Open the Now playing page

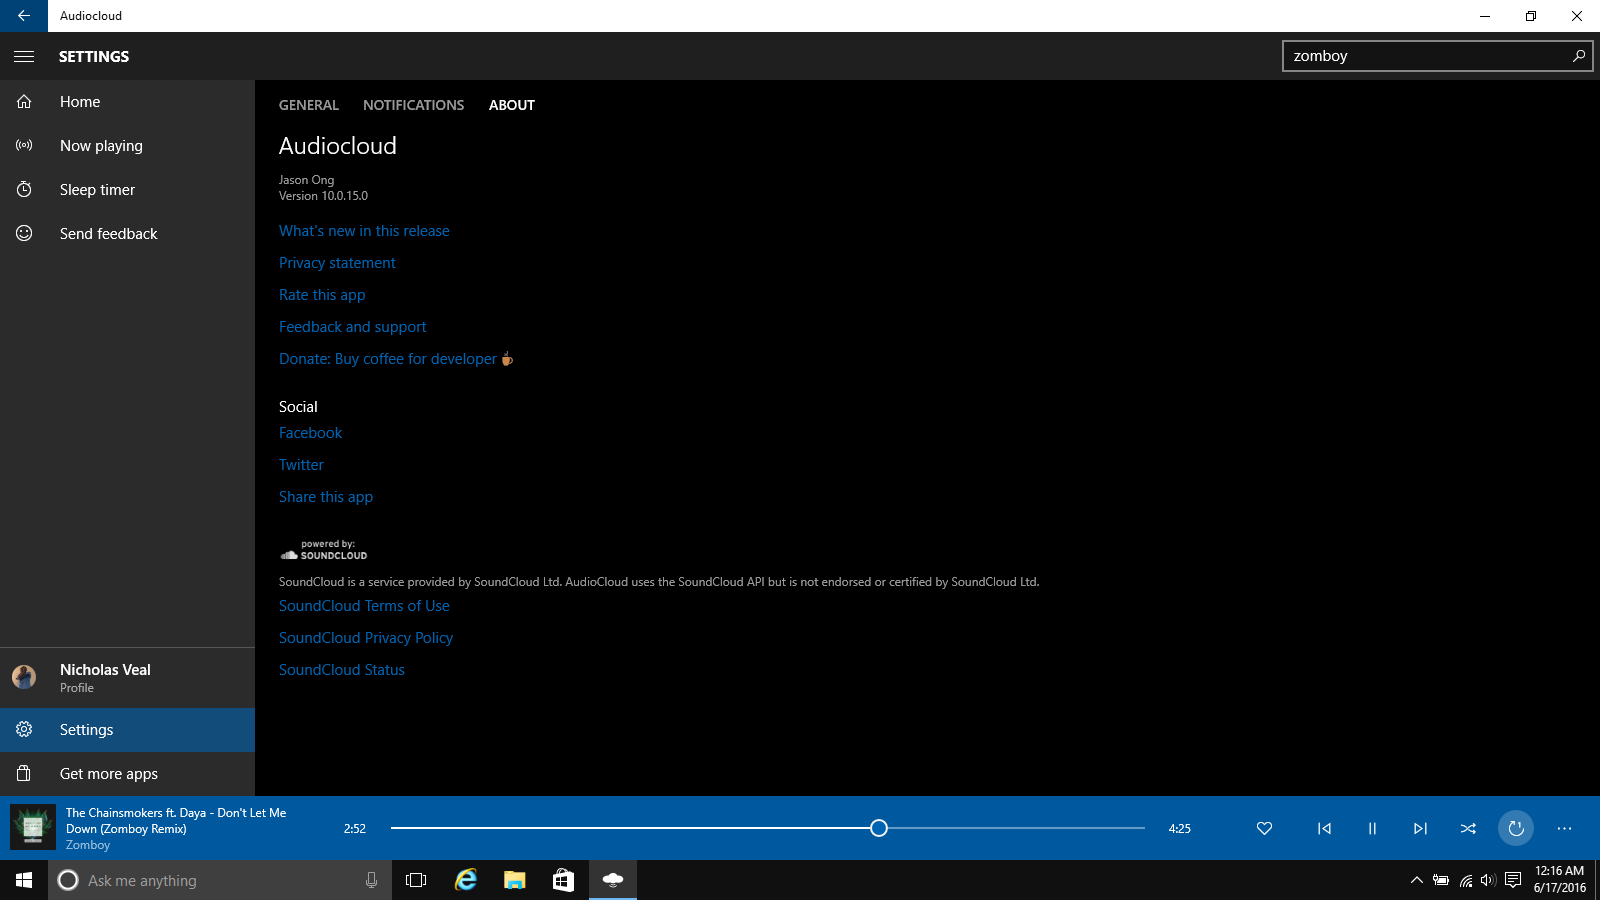click(127, 146)
